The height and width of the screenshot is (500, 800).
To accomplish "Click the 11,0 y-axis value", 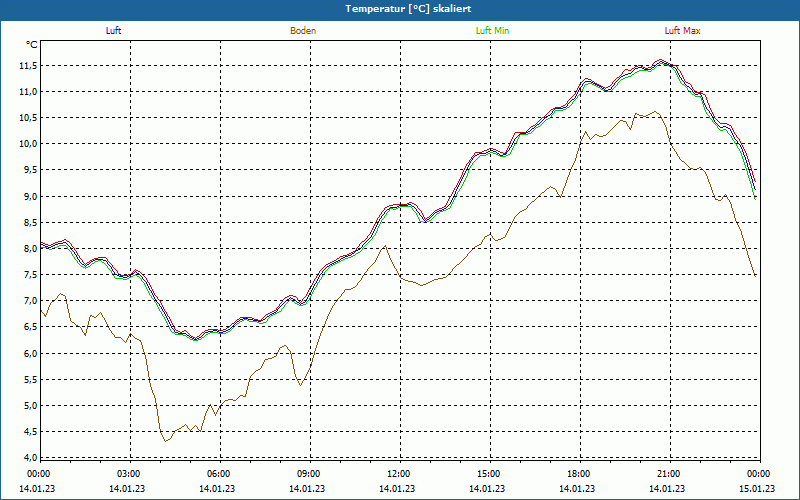I will pos(28,92).
